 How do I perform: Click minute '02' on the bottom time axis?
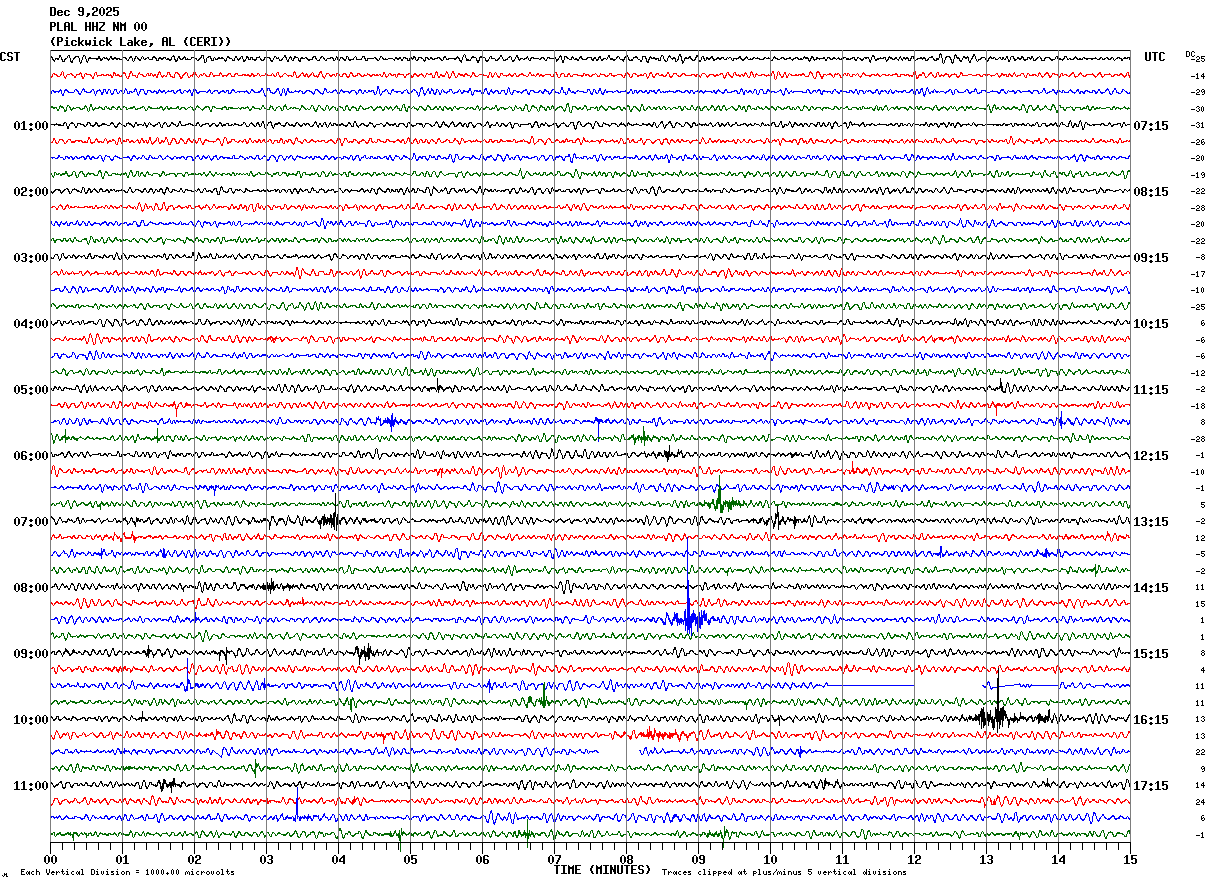point(194,859)
